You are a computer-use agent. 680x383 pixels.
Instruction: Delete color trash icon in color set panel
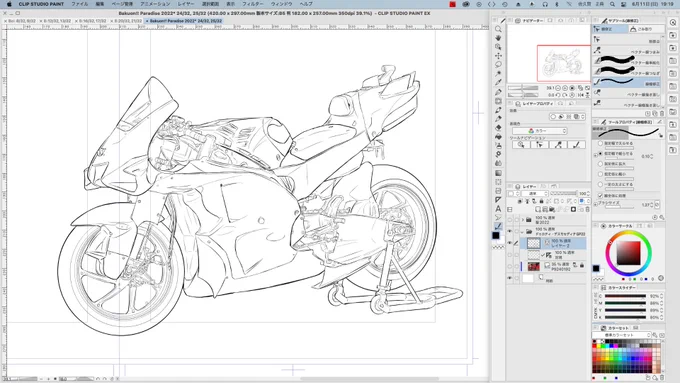pyautogui.click(x=662, y=378)
